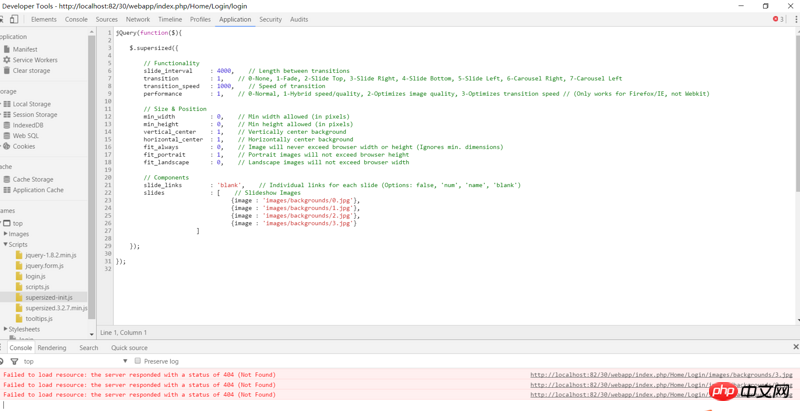Open Service Workers in the sidebar
The image size is (800, 411).
coord(34,60)
